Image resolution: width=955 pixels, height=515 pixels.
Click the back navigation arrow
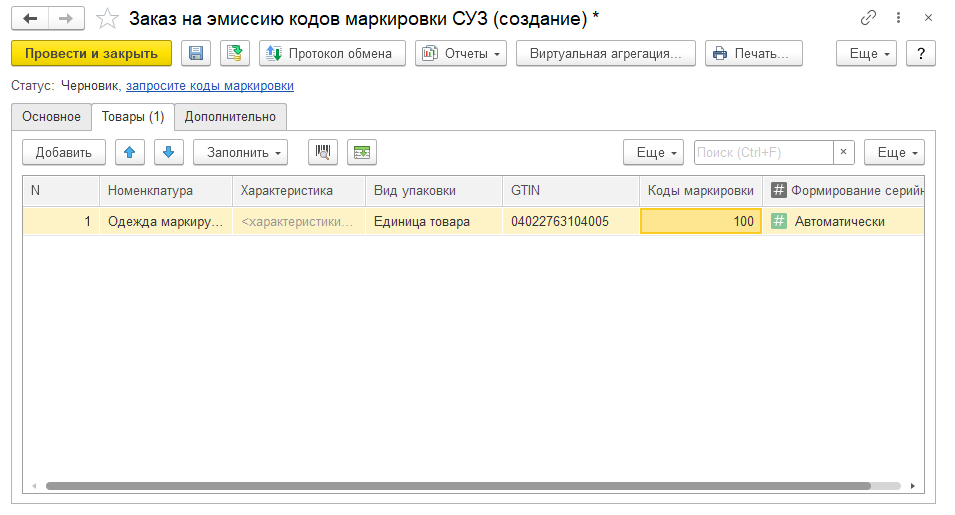pos(31,19)
